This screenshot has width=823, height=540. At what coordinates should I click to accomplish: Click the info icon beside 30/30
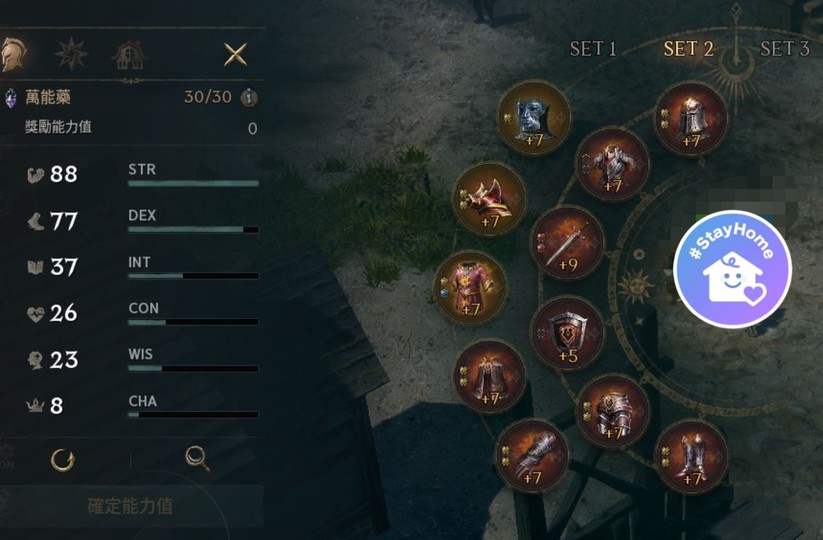pyautogui.click(x=249, y=98)
